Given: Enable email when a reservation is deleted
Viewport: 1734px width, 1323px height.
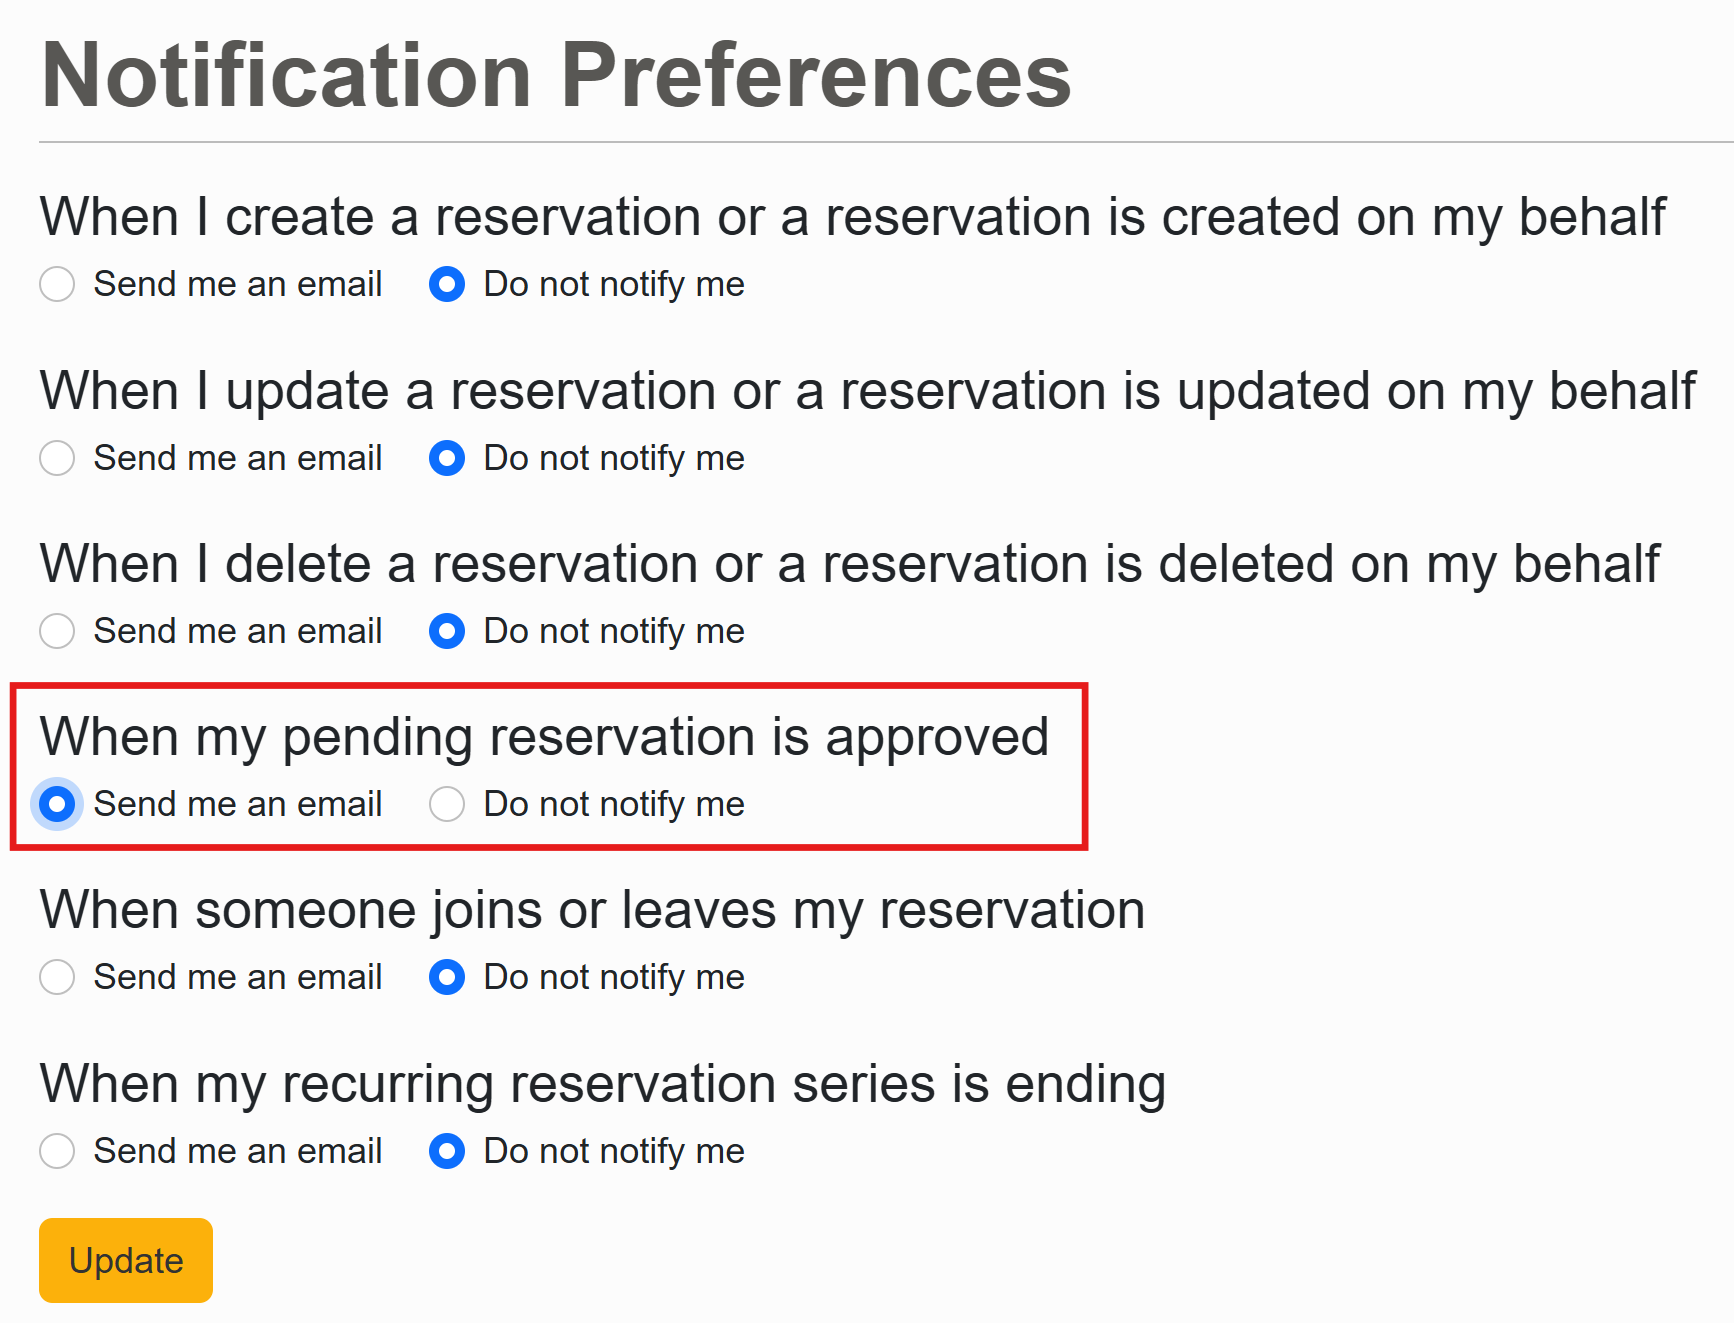Looking at the screenshot, I should click(57, 631).
